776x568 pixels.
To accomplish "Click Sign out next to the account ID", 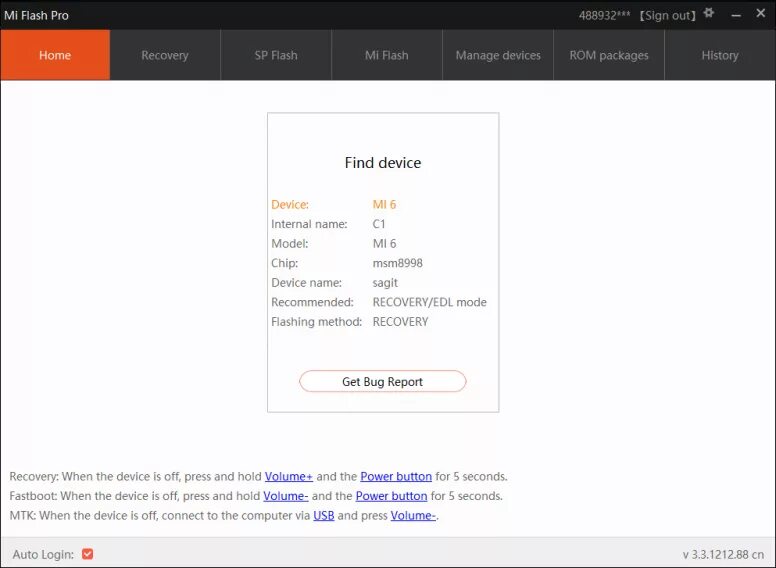I will (668, 15).
